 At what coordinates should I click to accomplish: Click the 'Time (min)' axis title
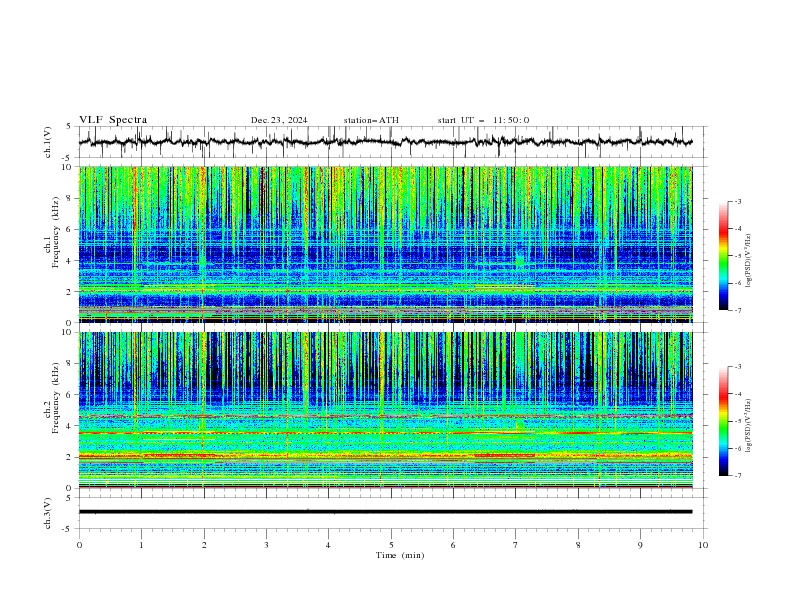point(400,555)
